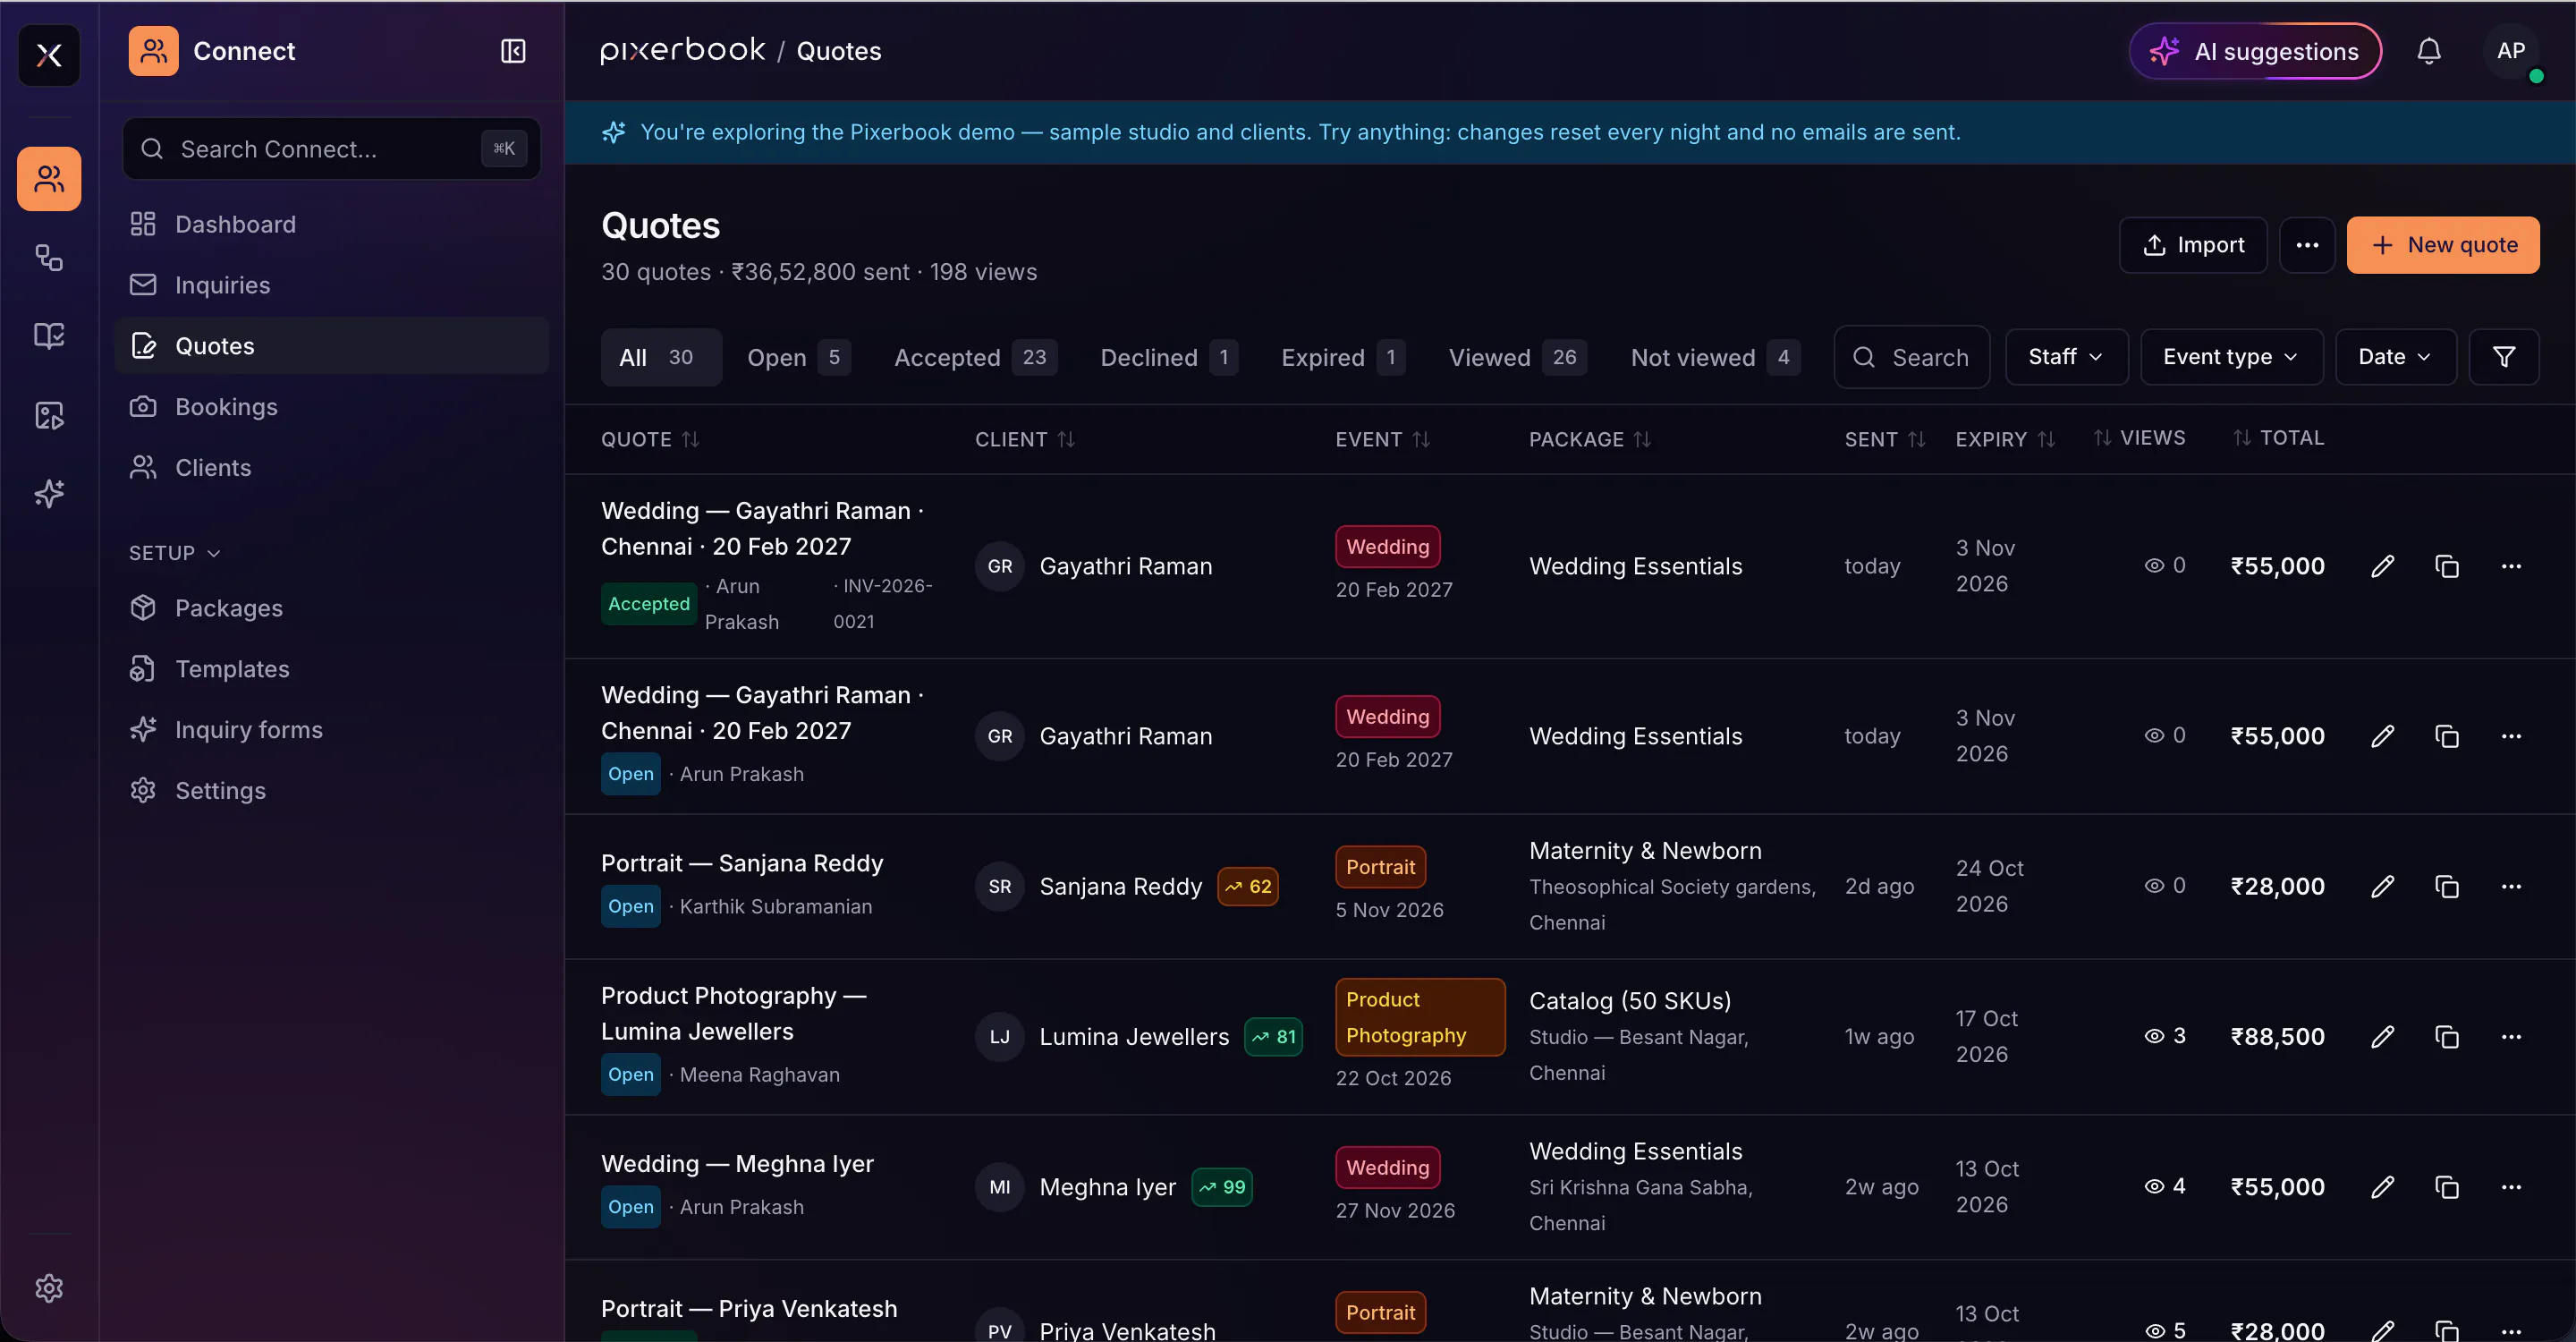Image resolution: width=2576 pixels, height=1342 pixels.
Task: Duplicate the Meghna Iyer wedding quote
Action: tap(2447, 1187)
